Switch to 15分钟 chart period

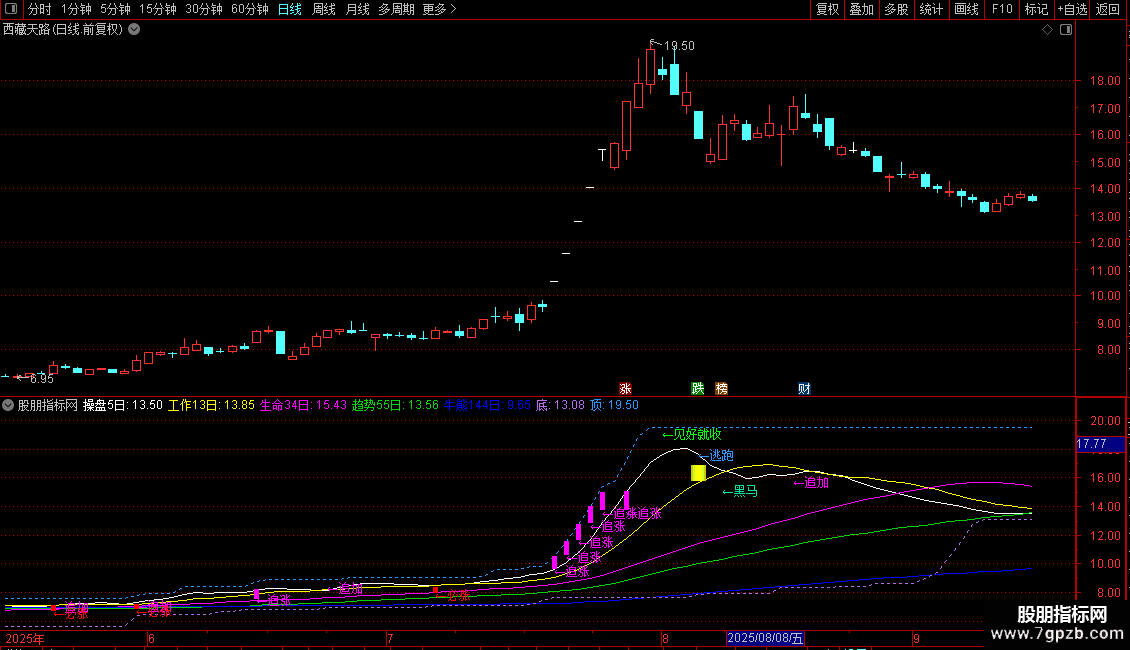coord(158,9)
